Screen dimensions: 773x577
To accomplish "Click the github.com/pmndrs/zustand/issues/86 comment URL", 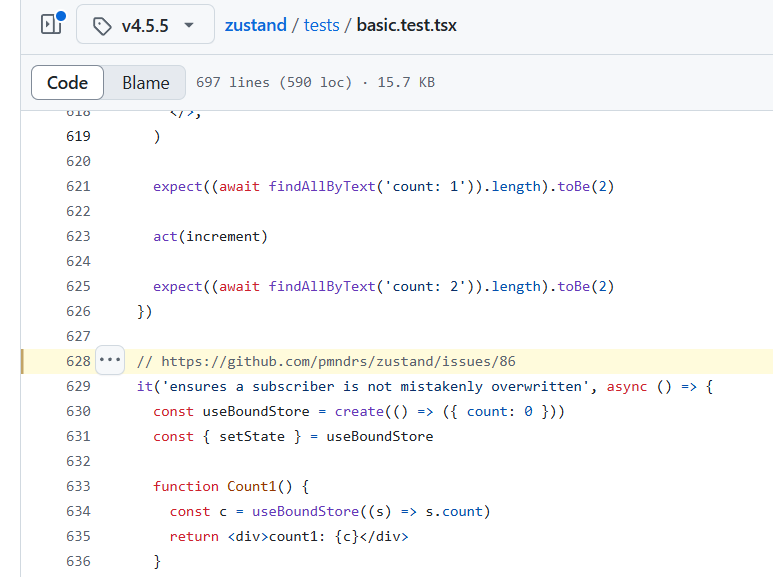I will tap(338, 361).
